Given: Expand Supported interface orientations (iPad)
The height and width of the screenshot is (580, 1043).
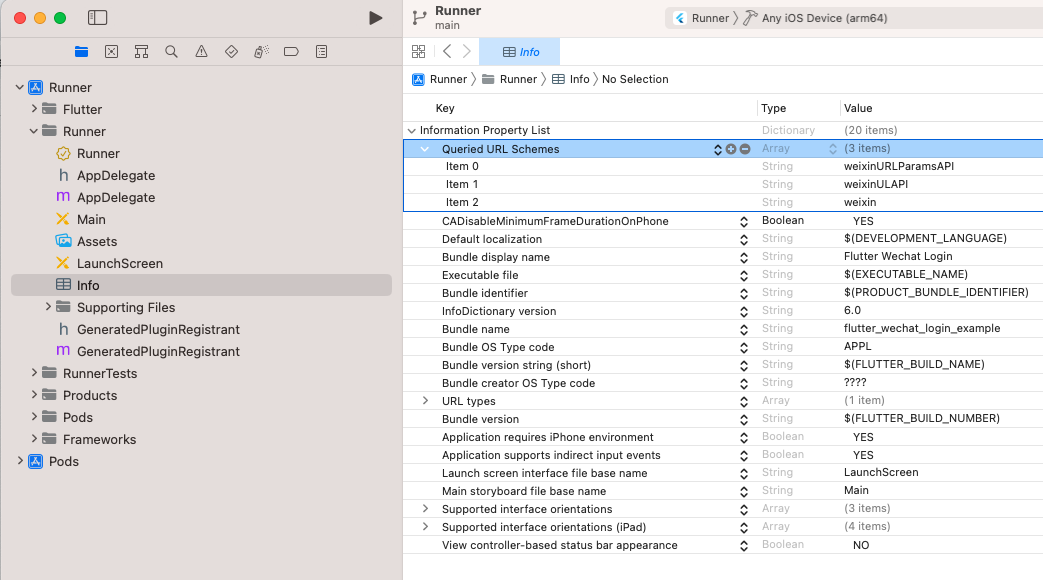Looking at the screenshot, I should [x=426, y=526].
